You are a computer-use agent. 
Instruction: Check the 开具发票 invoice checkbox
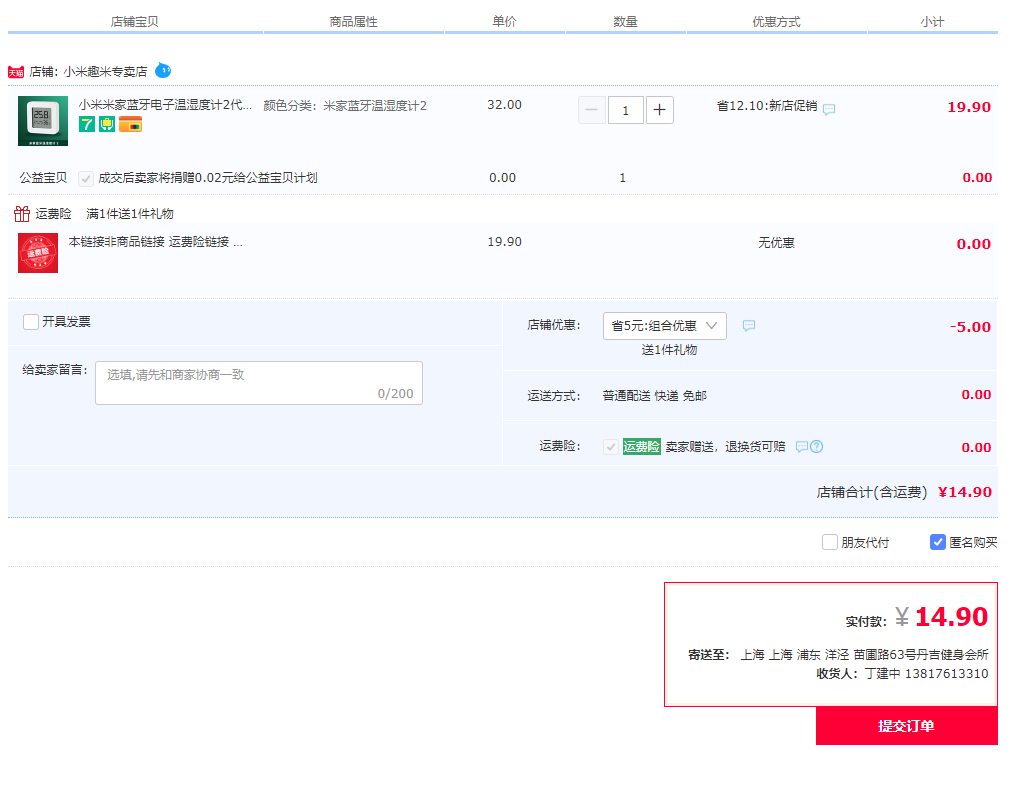31,322
